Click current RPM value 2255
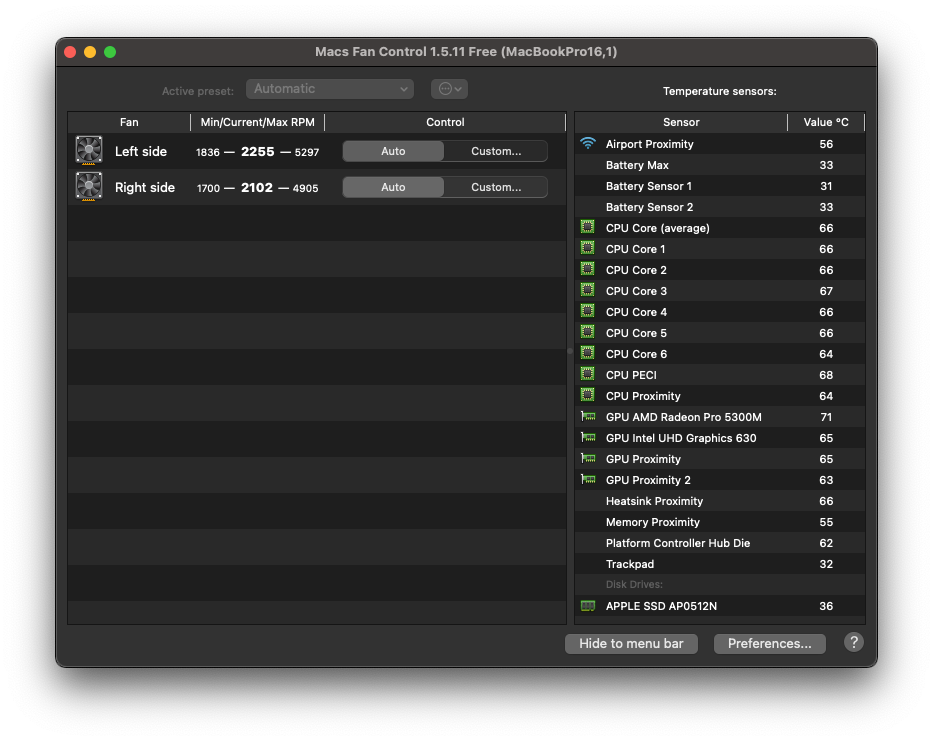The height and width of the screenshot is (741, 933). (x=258, y=151)
